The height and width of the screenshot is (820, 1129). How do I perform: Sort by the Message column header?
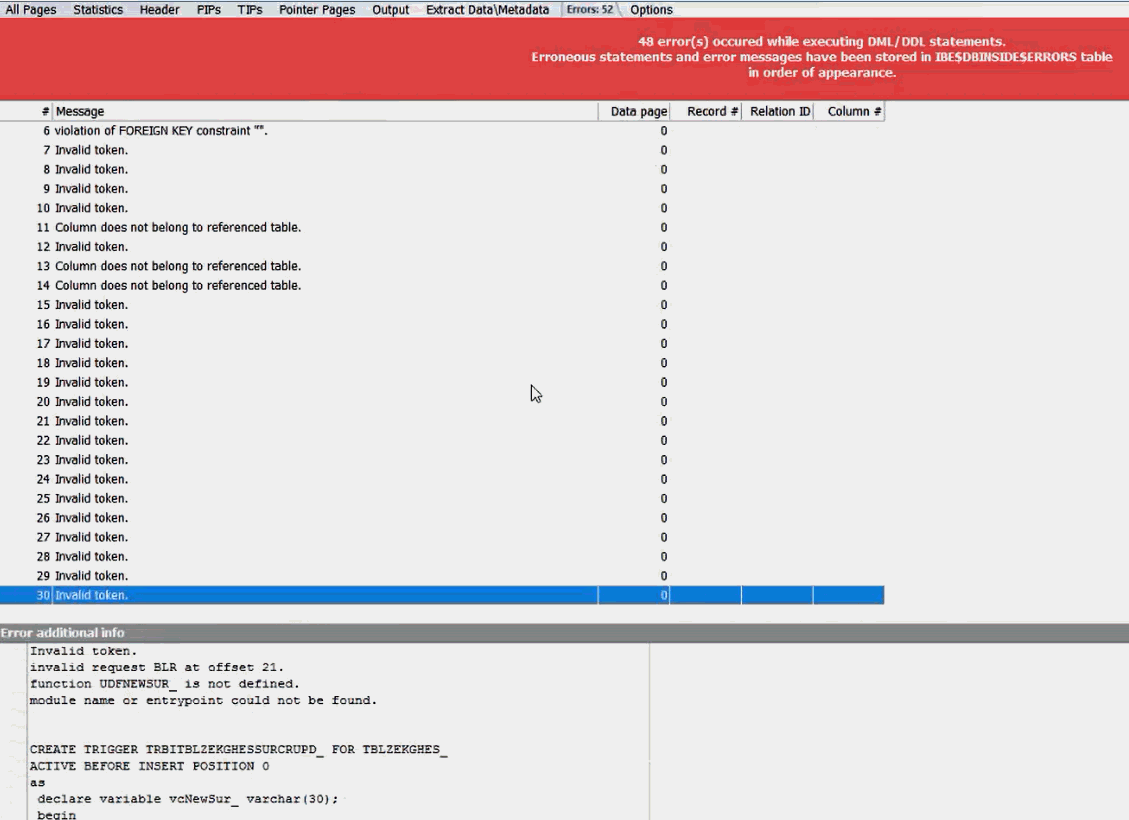[x=325, y=111]
